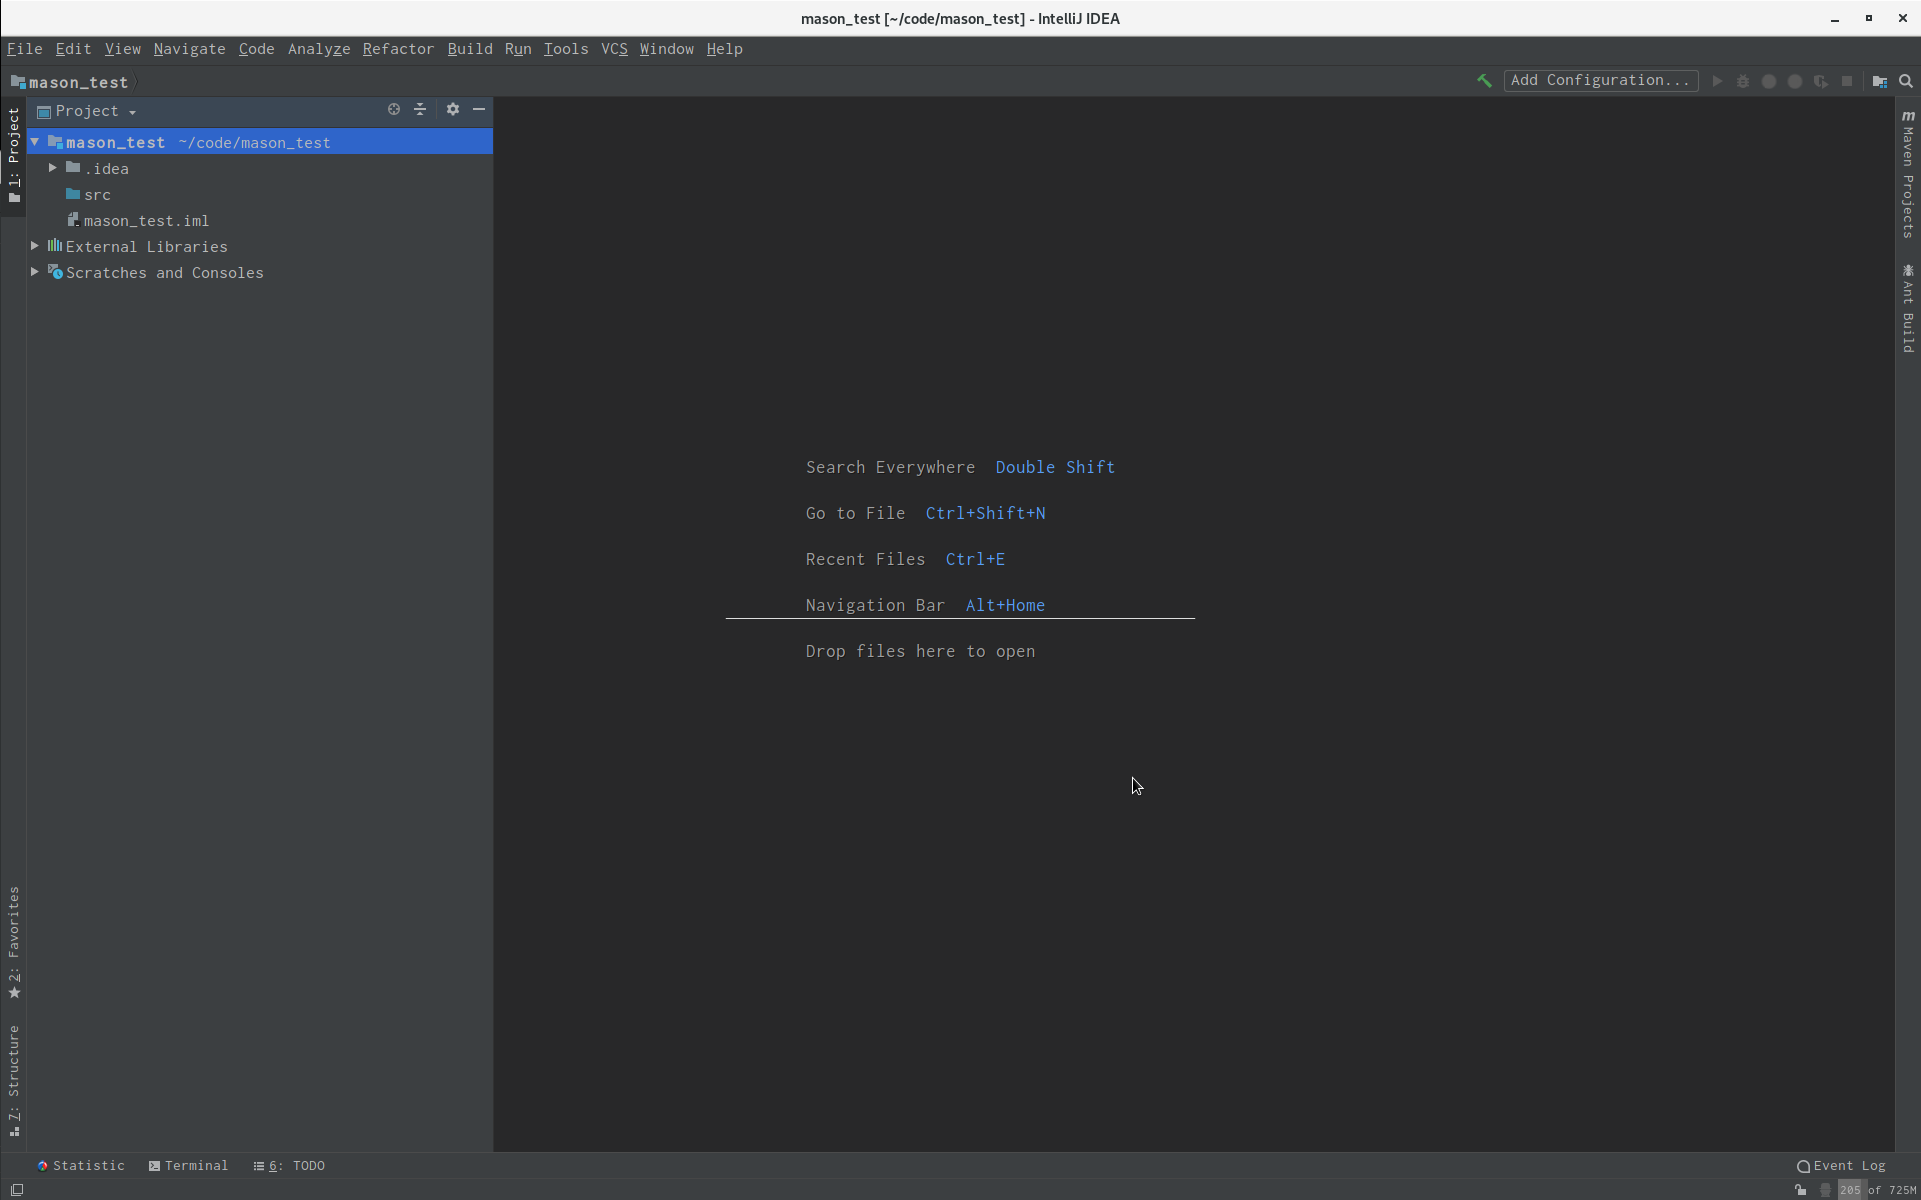Image resolution: width=1921 pixels, height=1200 pixels.
Task: Expand External Libraries node arrow
Action: [x=35, y=246]
